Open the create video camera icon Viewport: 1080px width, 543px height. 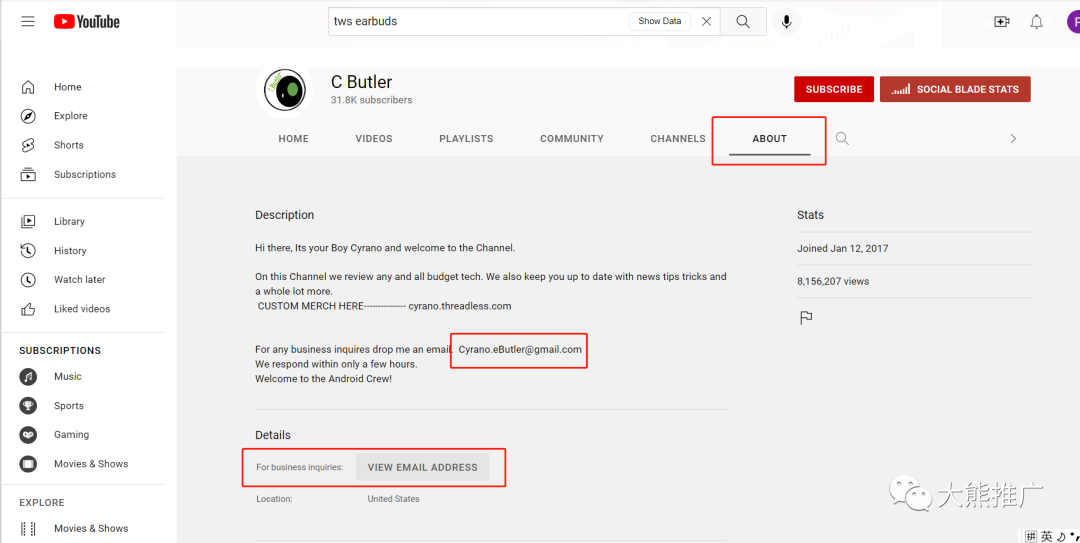coord(1002,22)
